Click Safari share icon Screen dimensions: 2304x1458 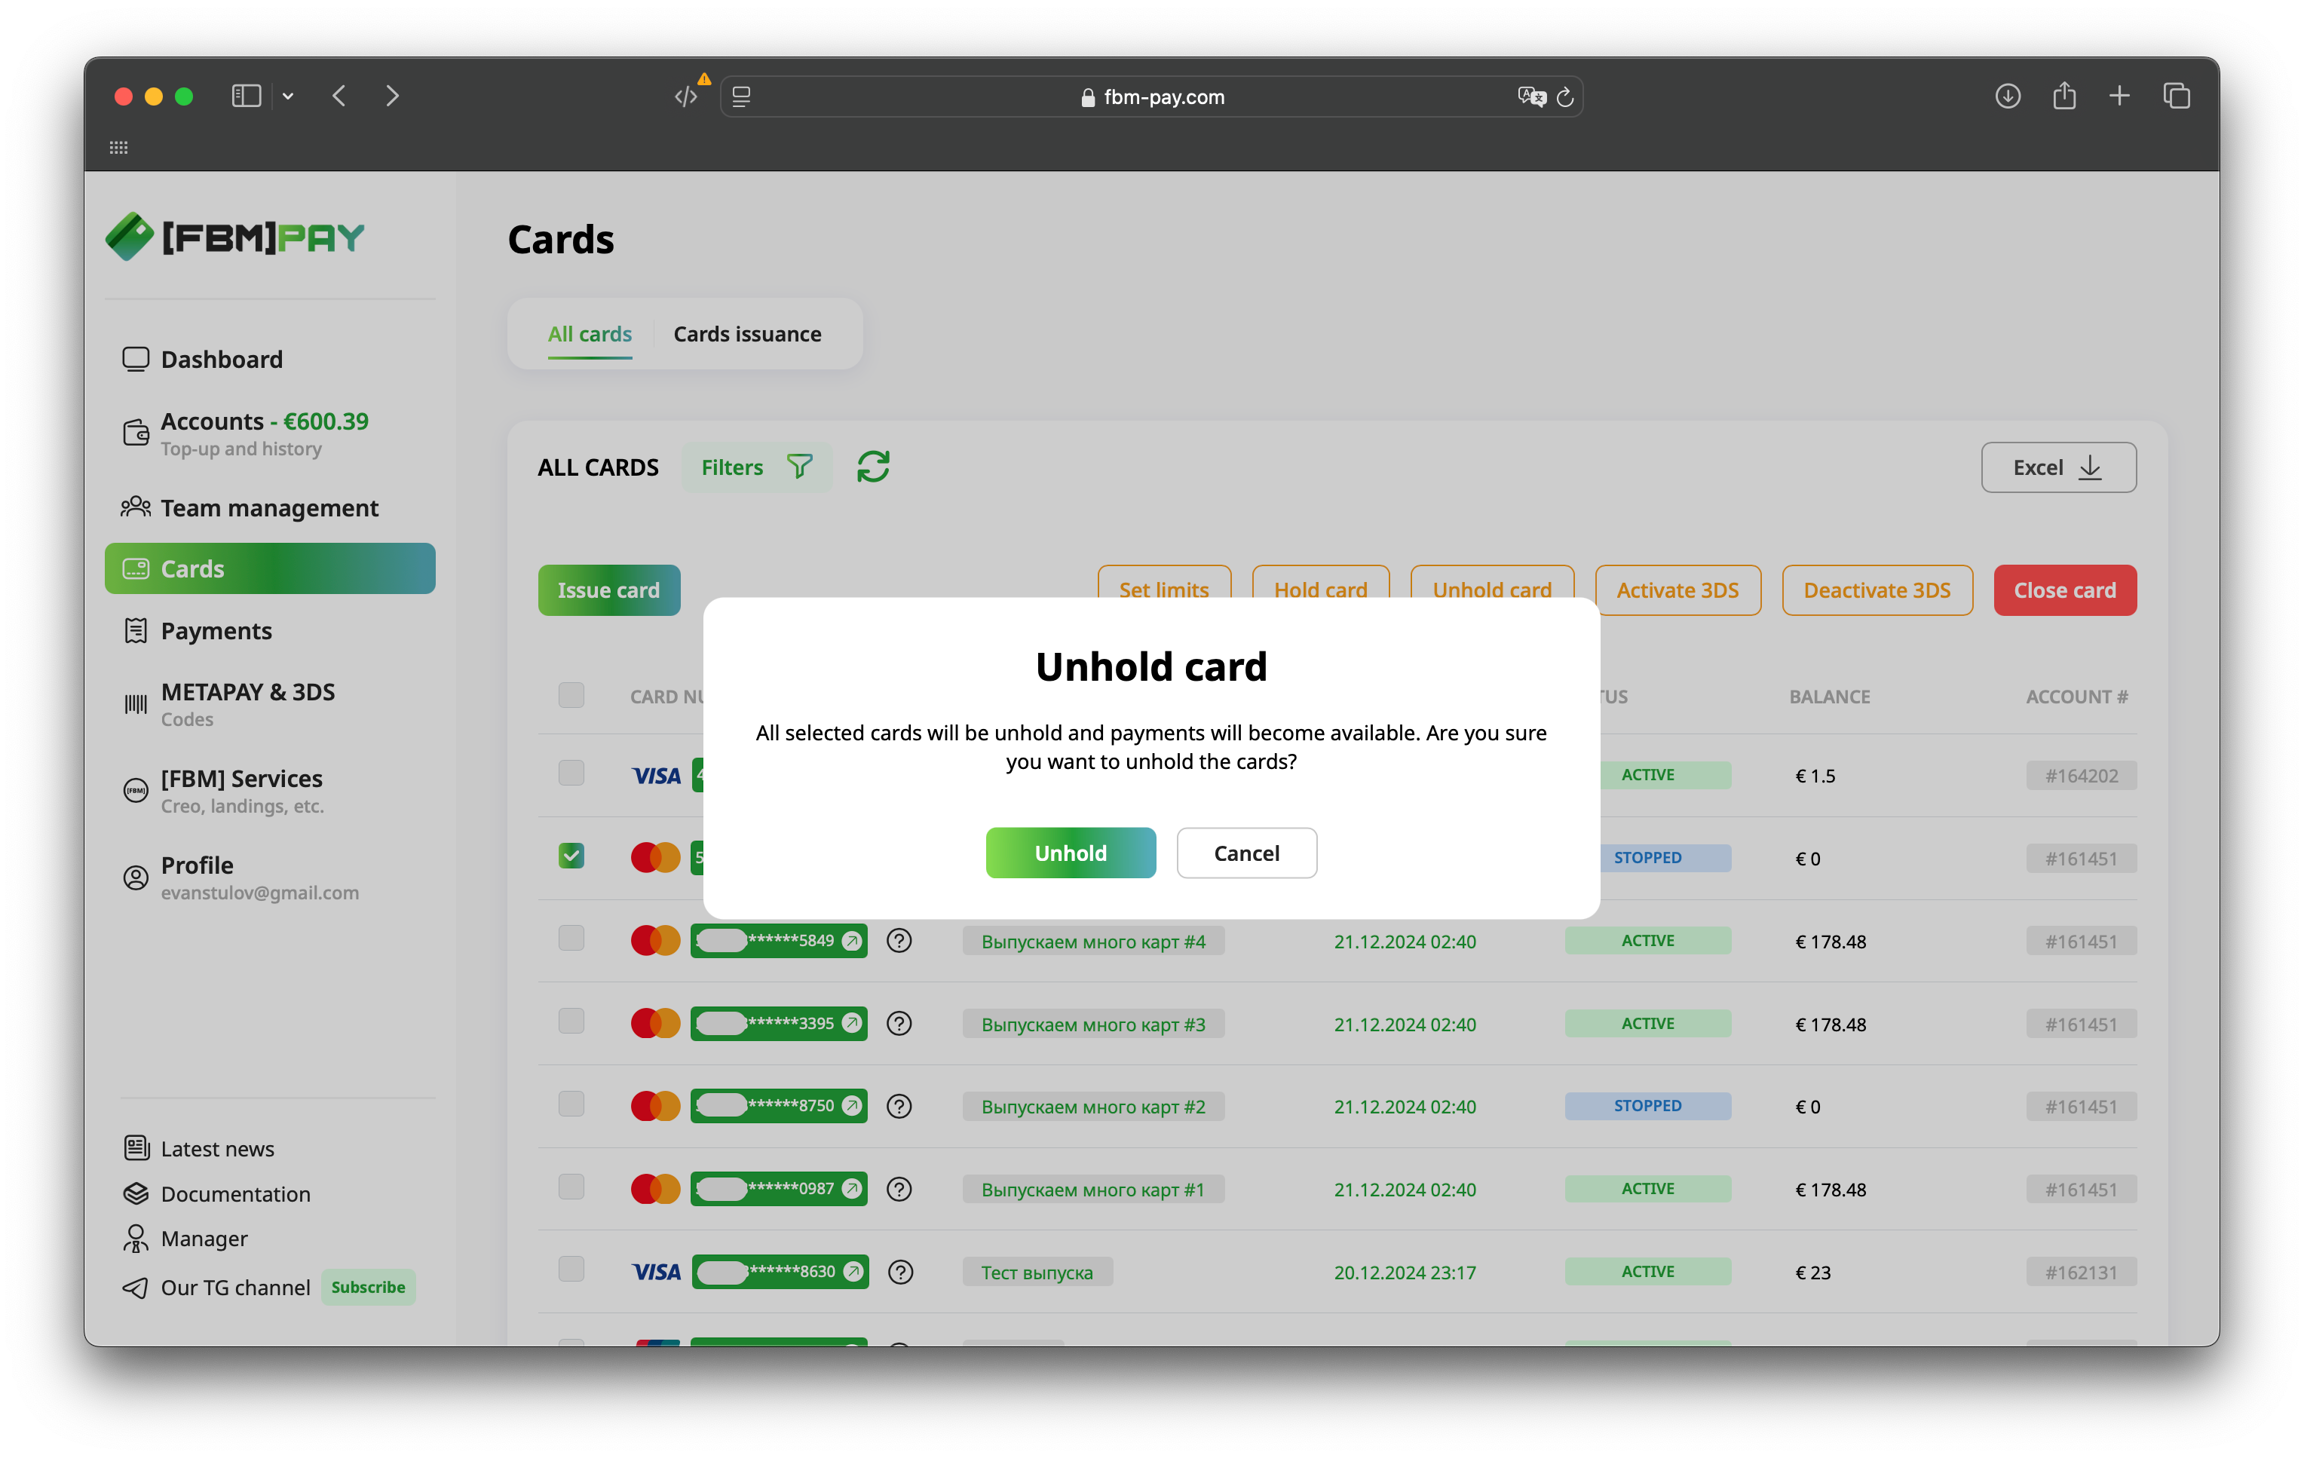(2064, 96)
